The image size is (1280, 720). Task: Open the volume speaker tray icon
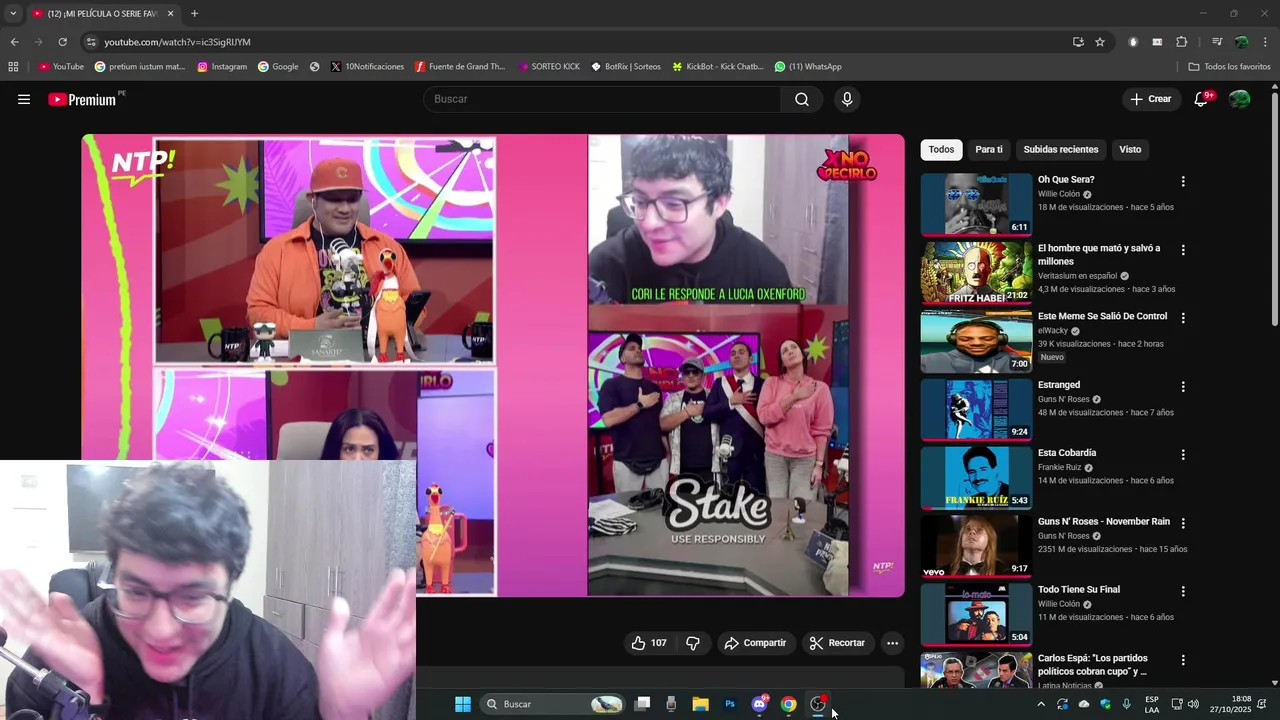click(1193, 704)
